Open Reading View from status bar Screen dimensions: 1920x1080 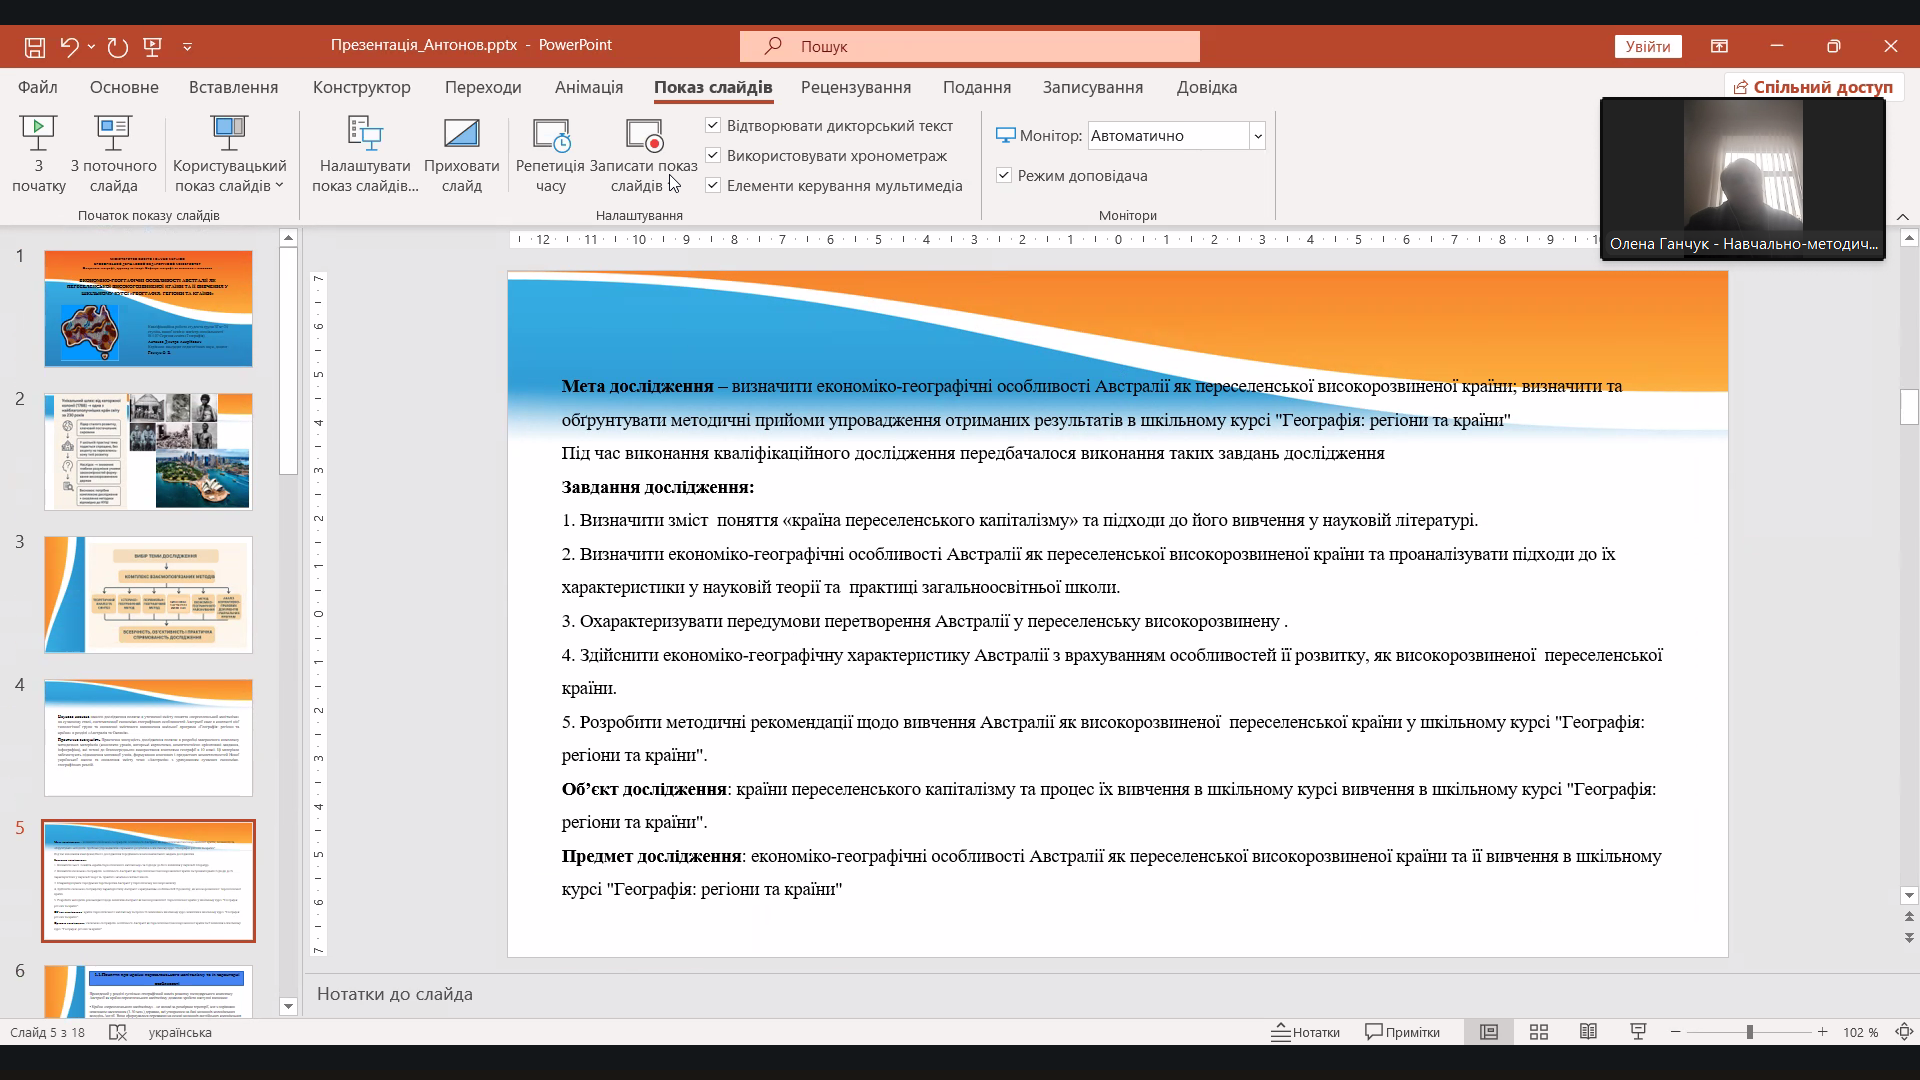pyautogui.click(x=1588, y=1032)
